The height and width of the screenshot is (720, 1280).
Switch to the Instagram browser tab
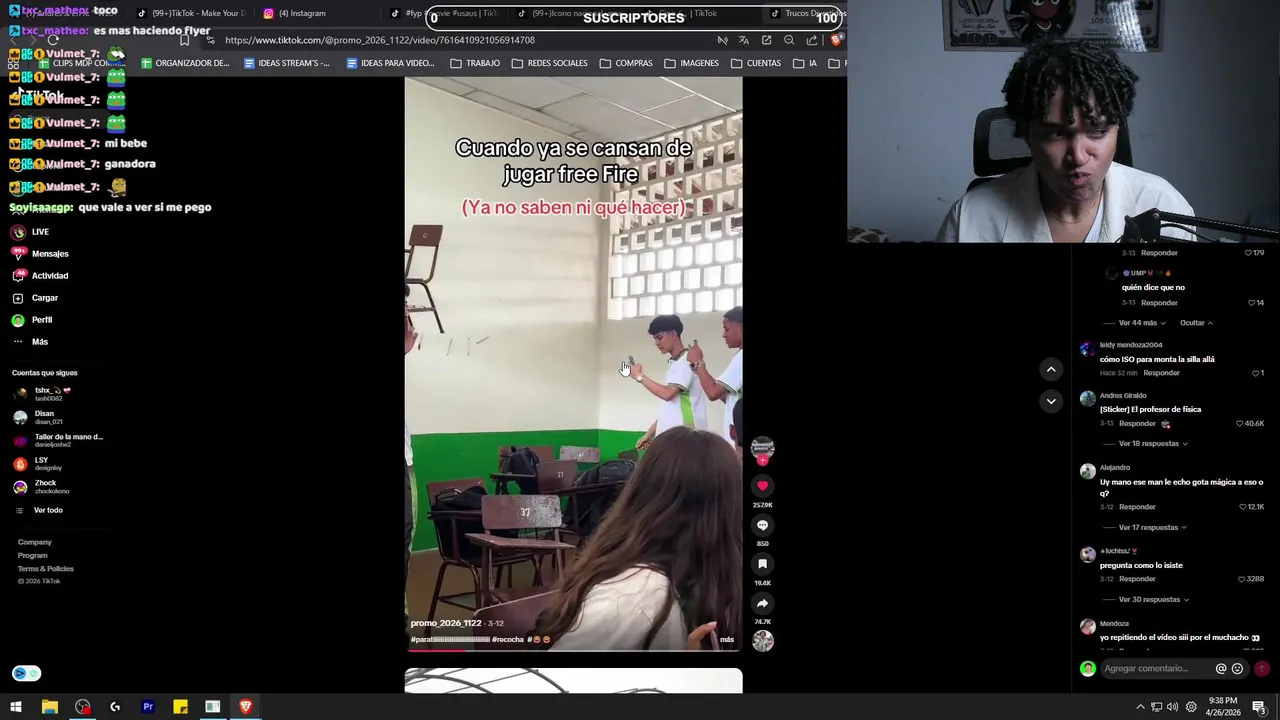coord(301,13)
